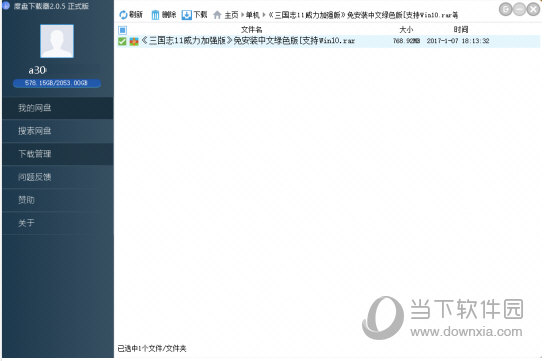Click the status text 已选中1个文件/文件夹

click(152, 348)
